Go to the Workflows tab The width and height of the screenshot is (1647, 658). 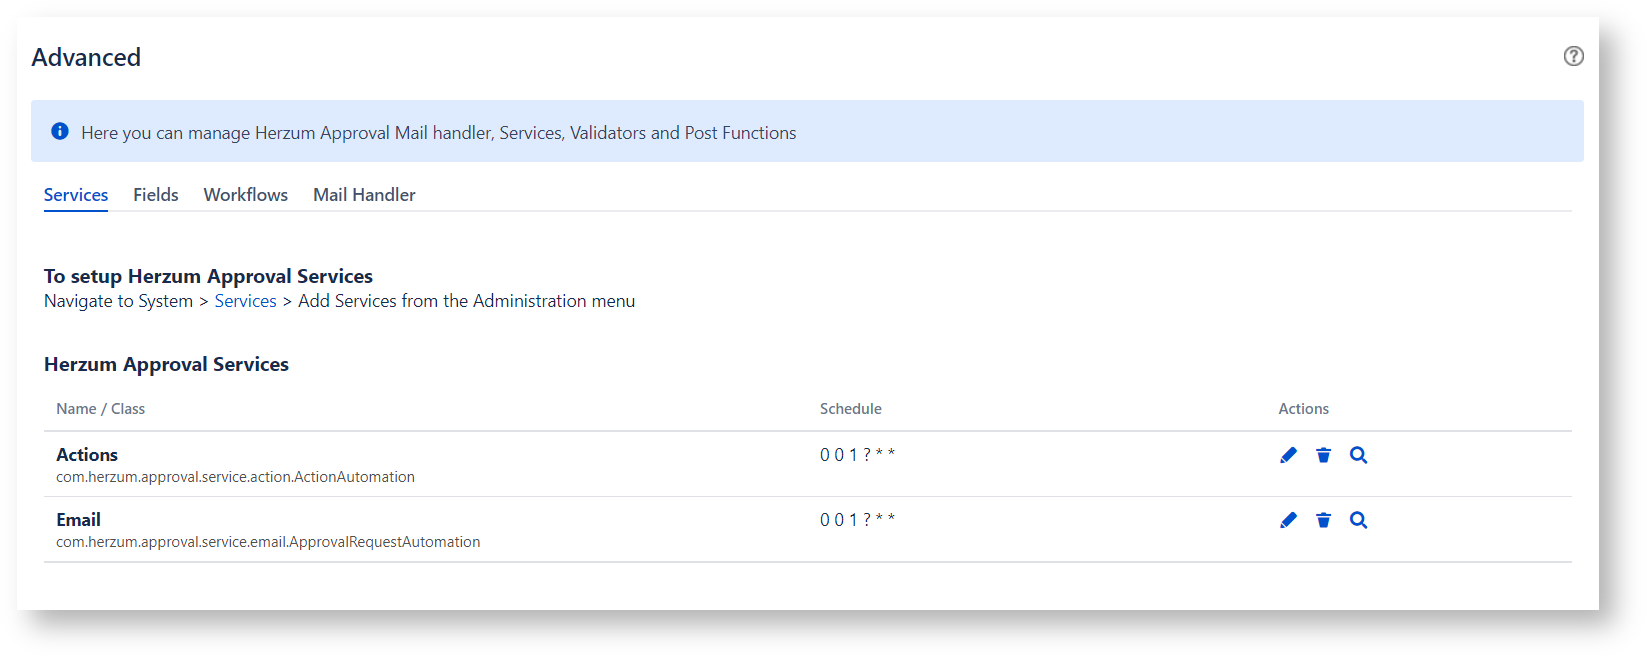tap(245, 195)
